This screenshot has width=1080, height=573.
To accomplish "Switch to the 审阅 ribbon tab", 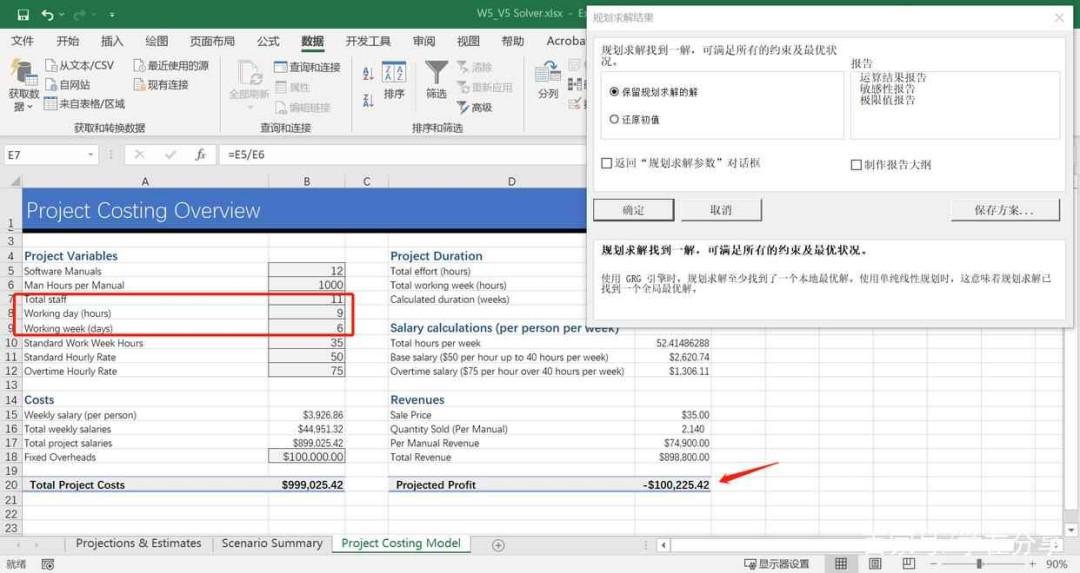I will 424,41.
